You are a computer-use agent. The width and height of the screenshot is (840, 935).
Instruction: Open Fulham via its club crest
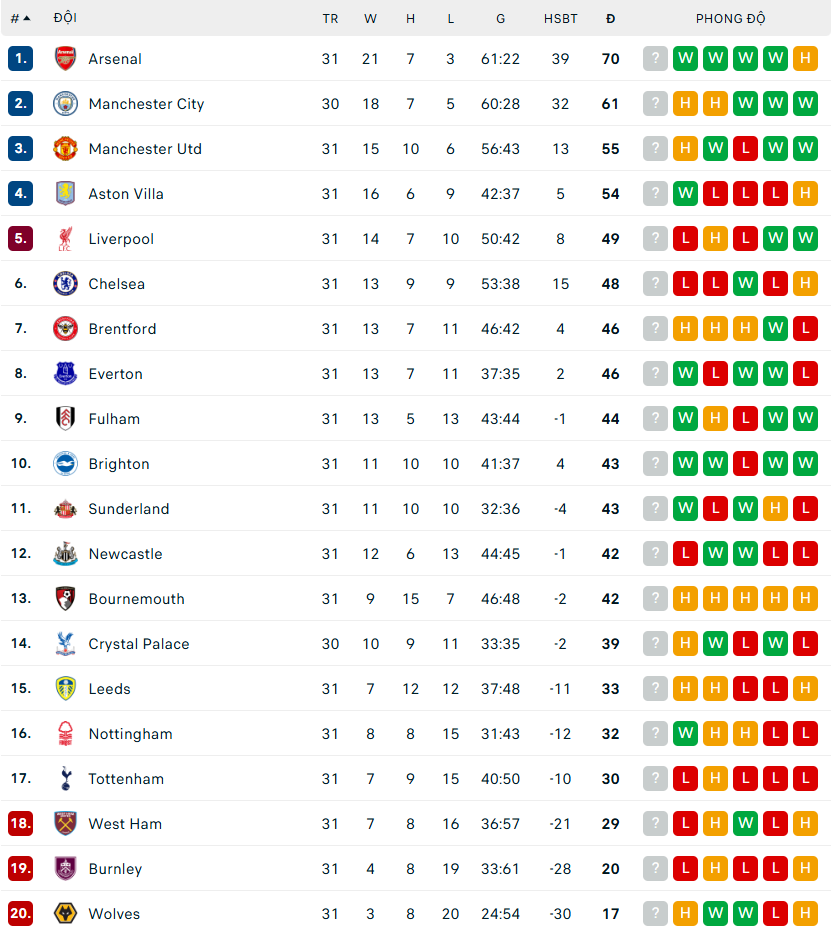(65, 418)
